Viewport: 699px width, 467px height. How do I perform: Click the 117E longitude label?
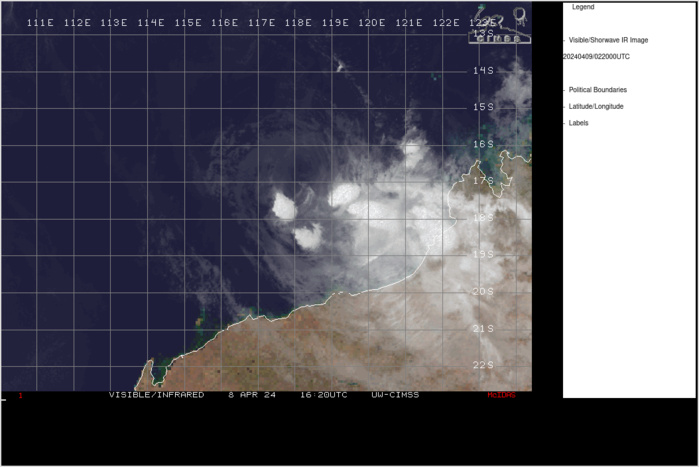[261, 22]
